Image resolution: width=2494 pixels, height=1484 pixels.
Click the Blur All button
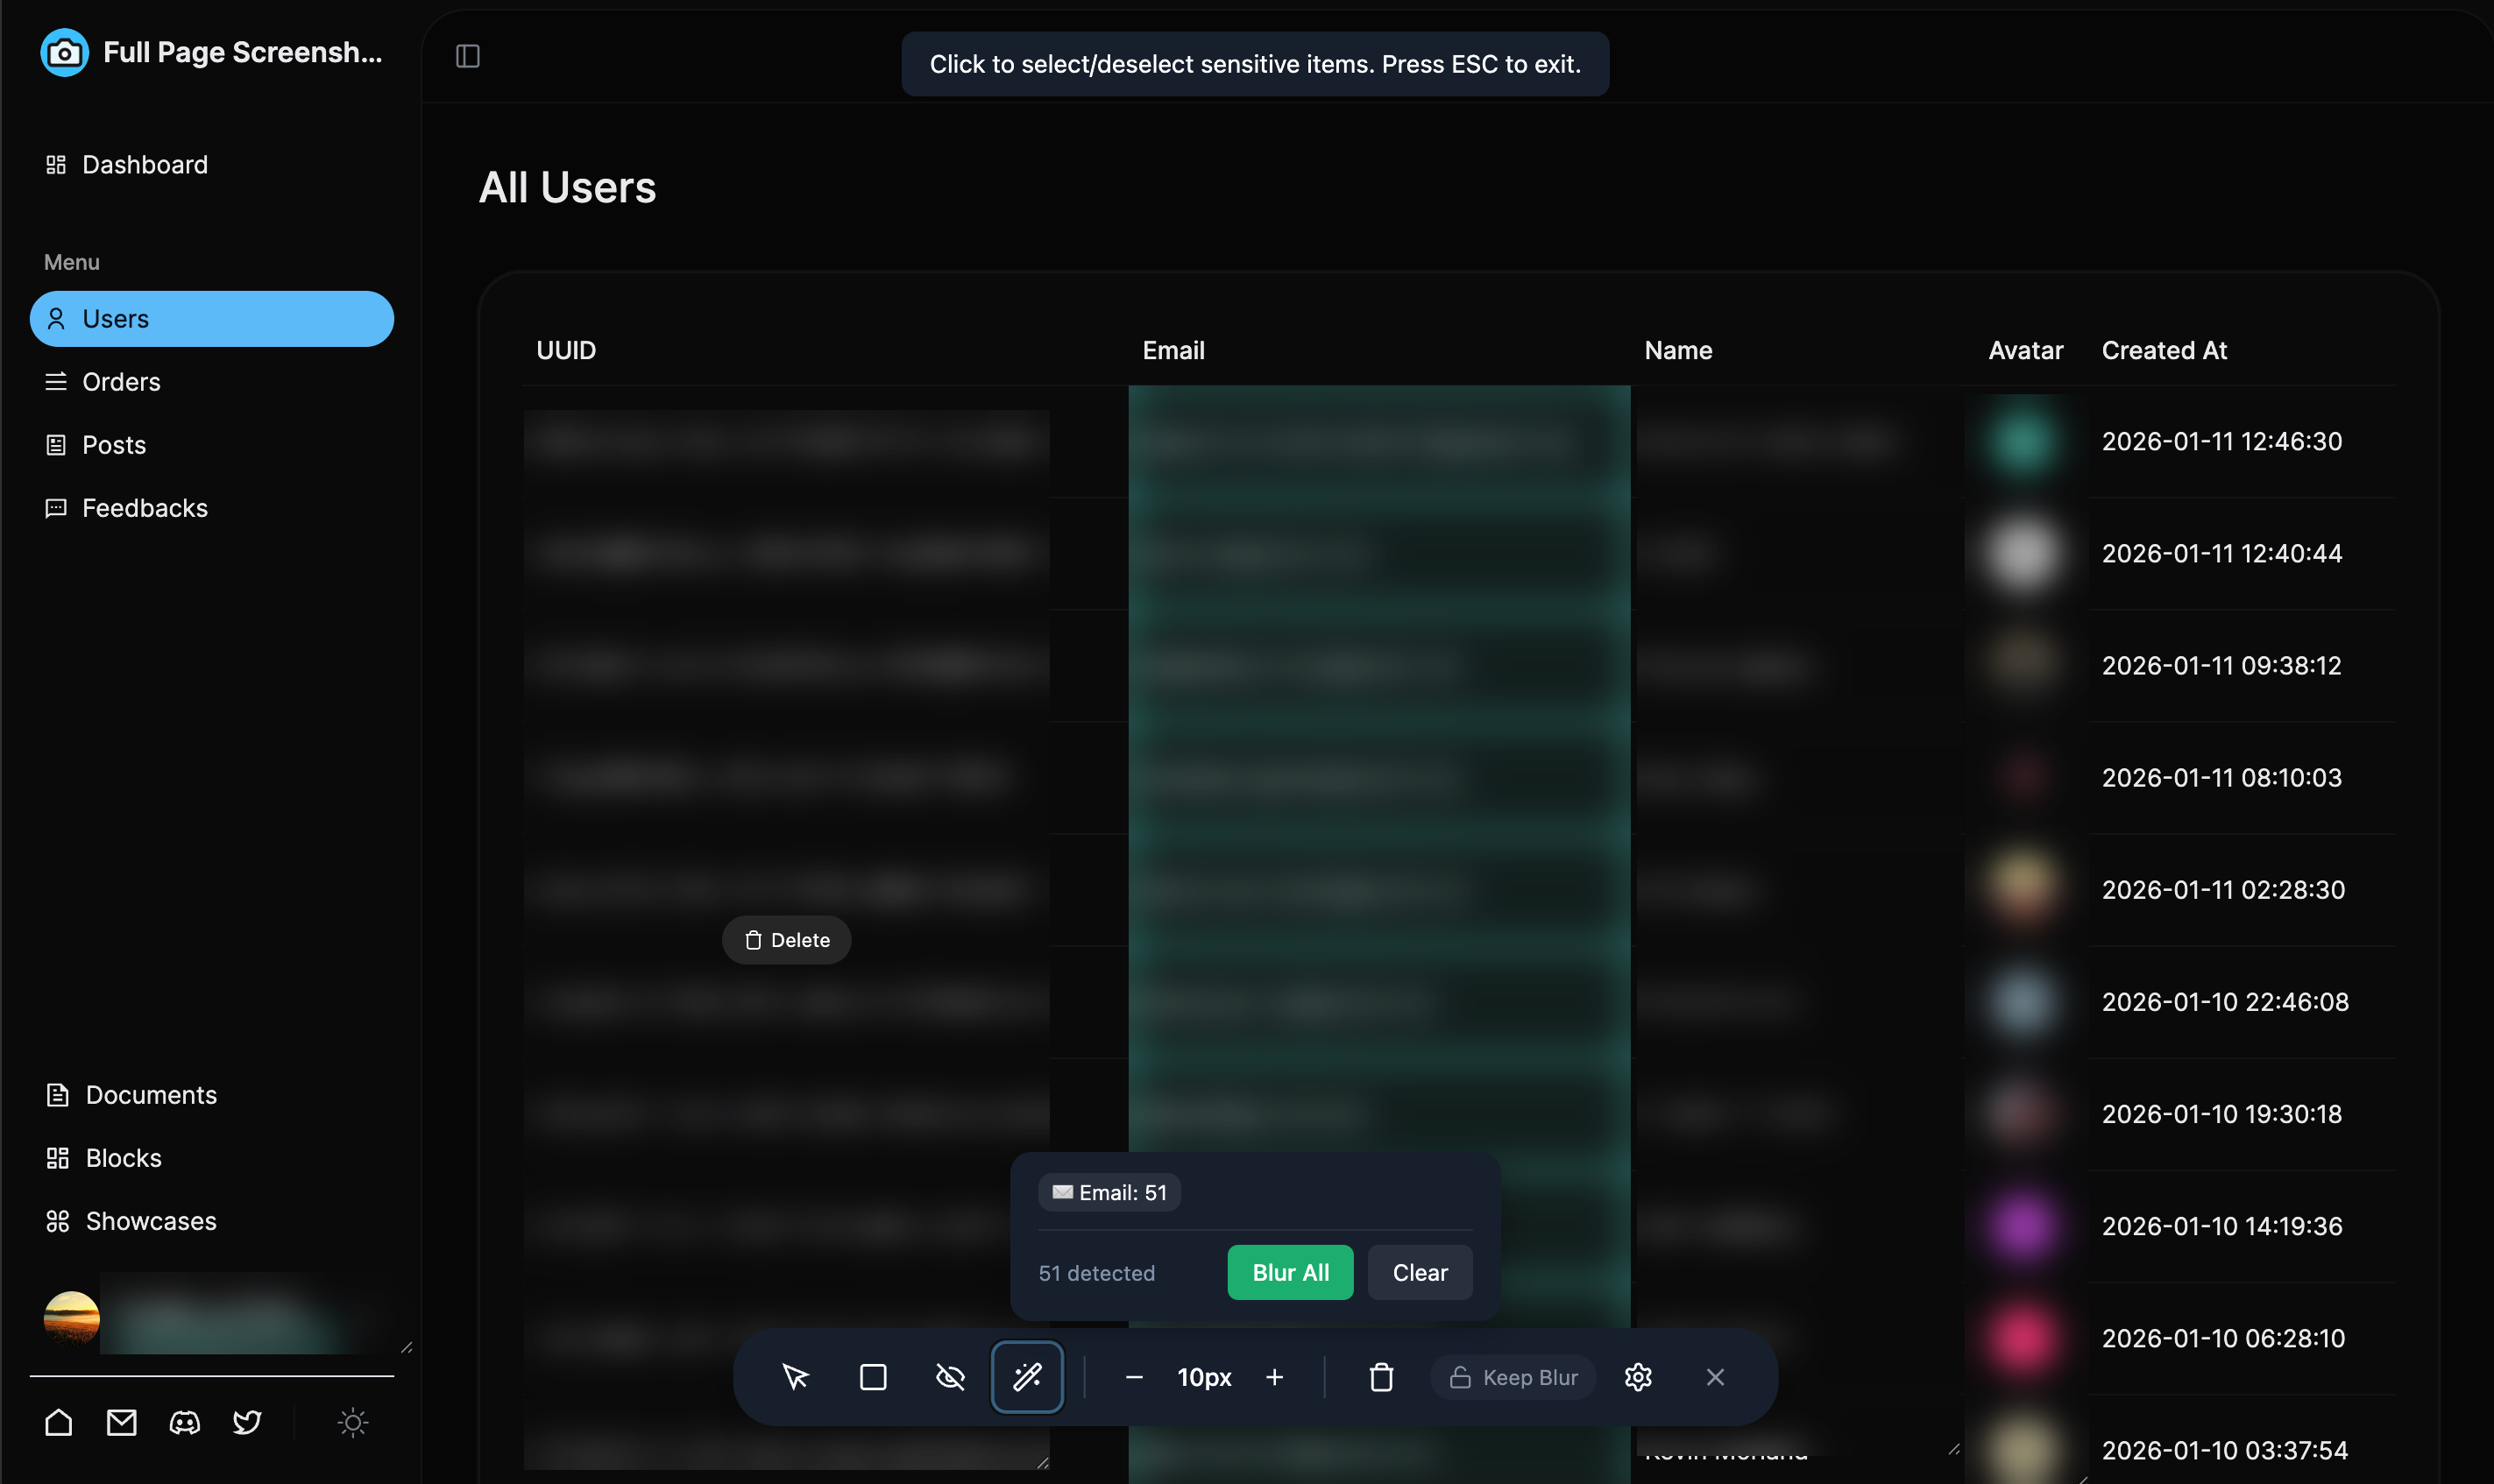point(1289,1272)
